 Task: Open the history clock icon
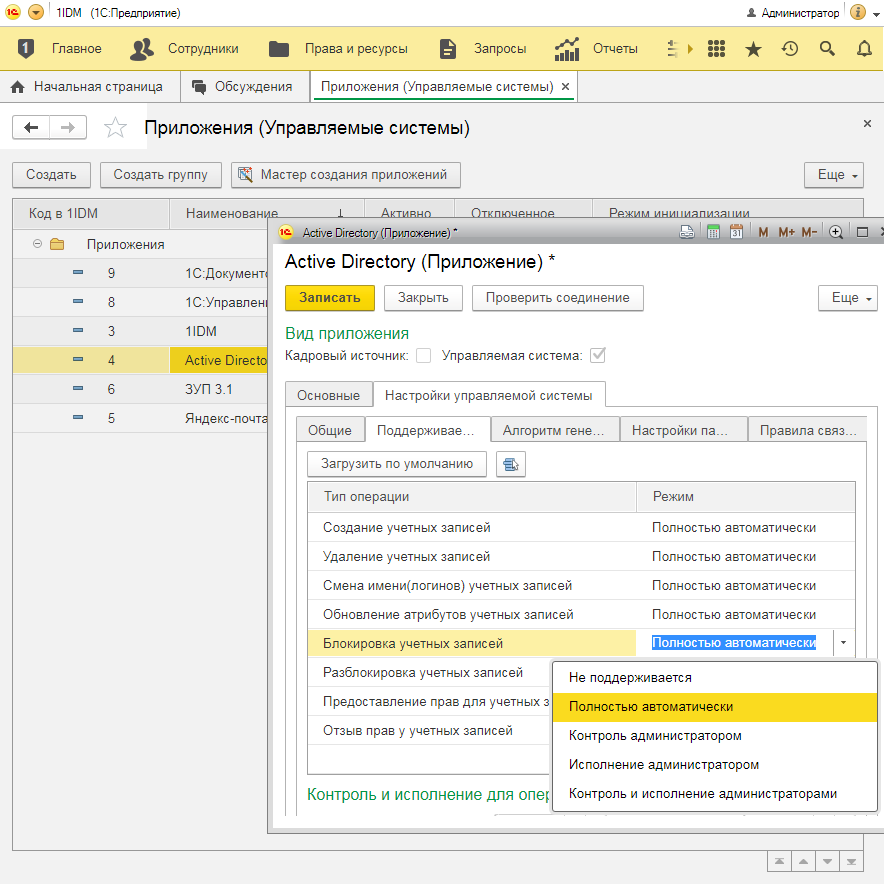point(790,49)
